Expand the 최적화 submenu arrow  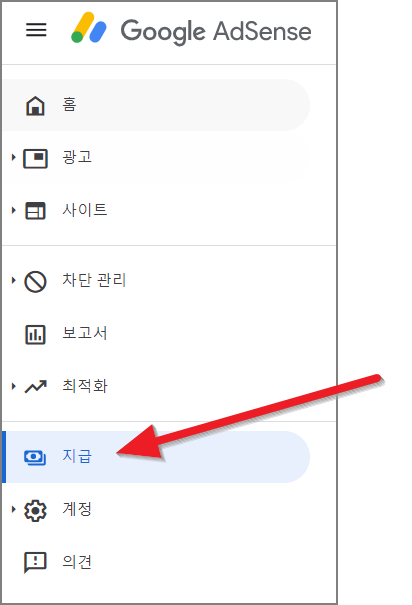14,386
